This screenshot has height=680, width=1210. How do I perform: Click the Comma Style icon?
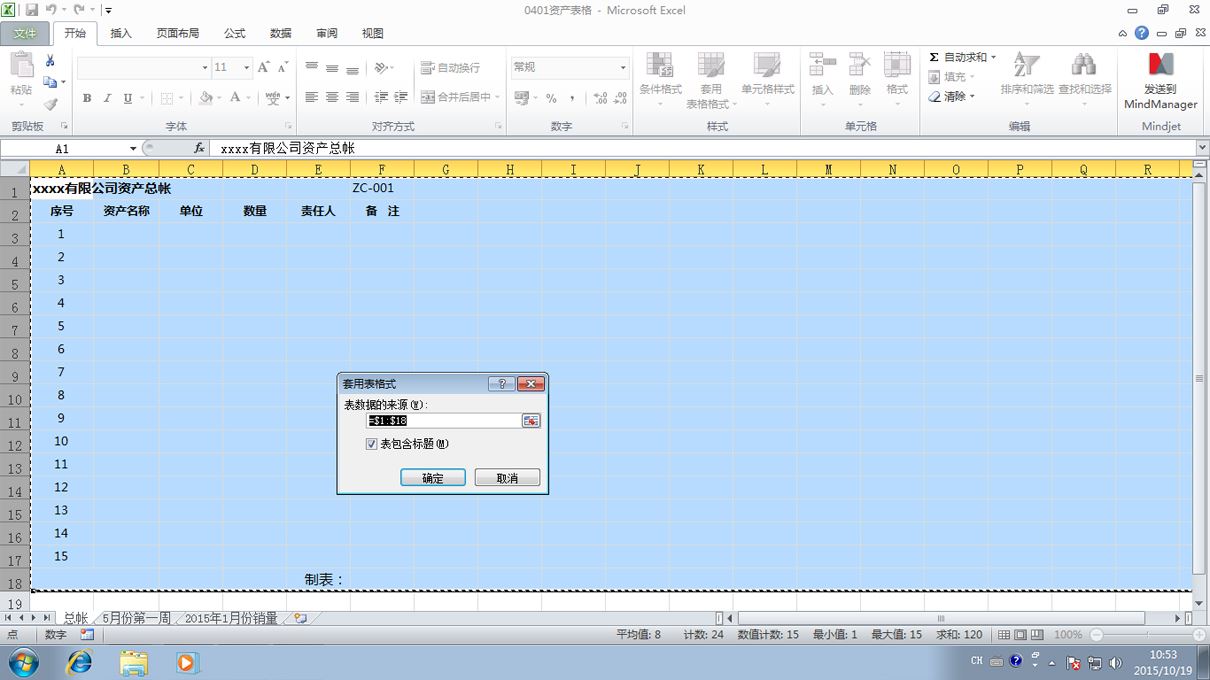click(x=571, y=98)
